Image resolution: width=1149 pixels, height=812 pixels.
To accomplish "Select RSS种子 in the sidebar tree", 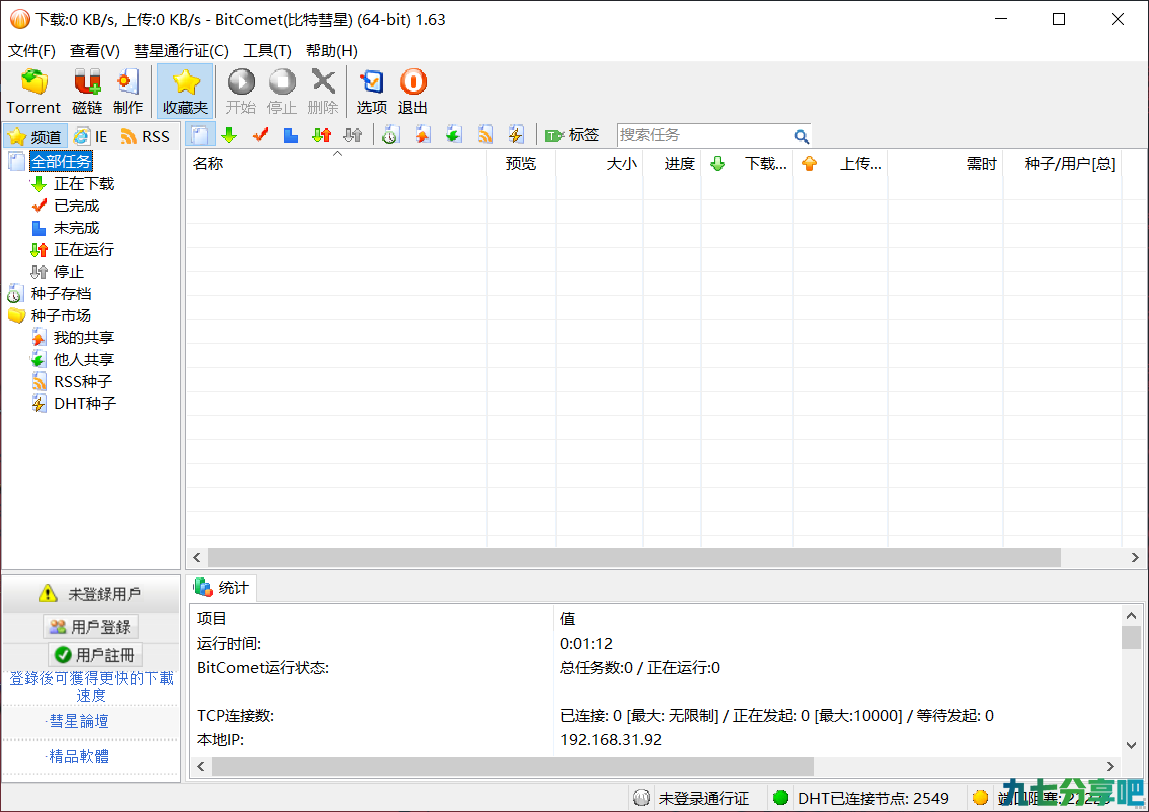I will (x=83, y=382).
